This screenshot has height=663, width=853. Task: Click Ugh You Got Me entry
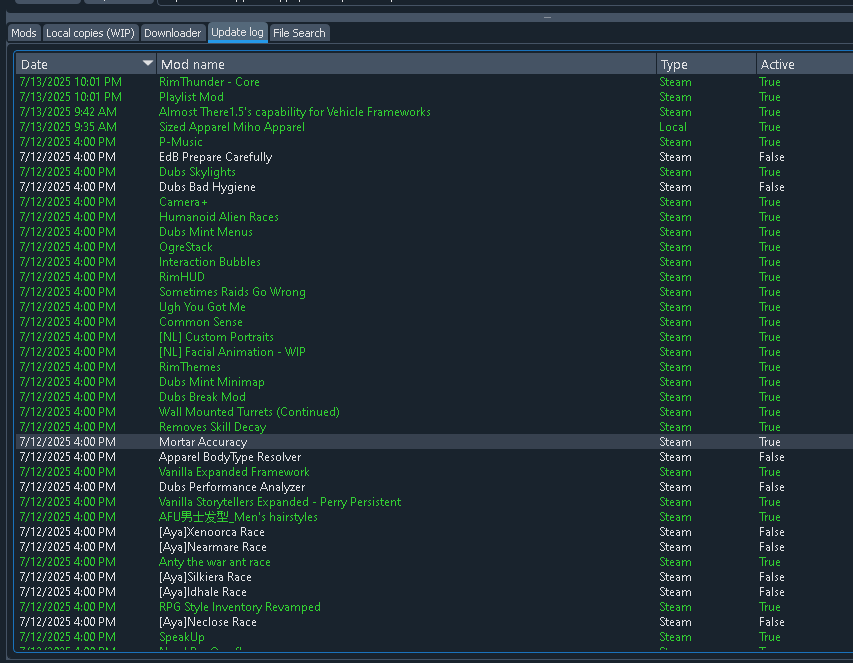click(x=202, y=307)
